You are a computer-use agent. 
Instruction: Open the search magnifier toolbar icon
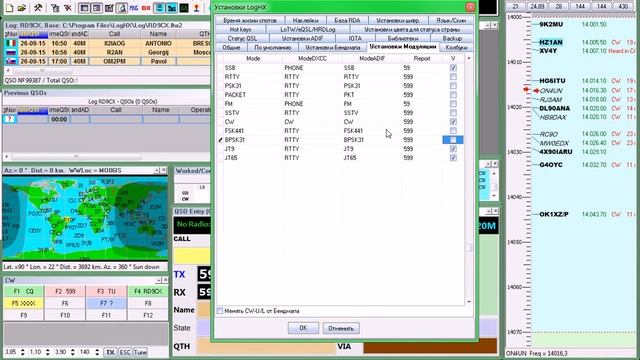(122, 7)
